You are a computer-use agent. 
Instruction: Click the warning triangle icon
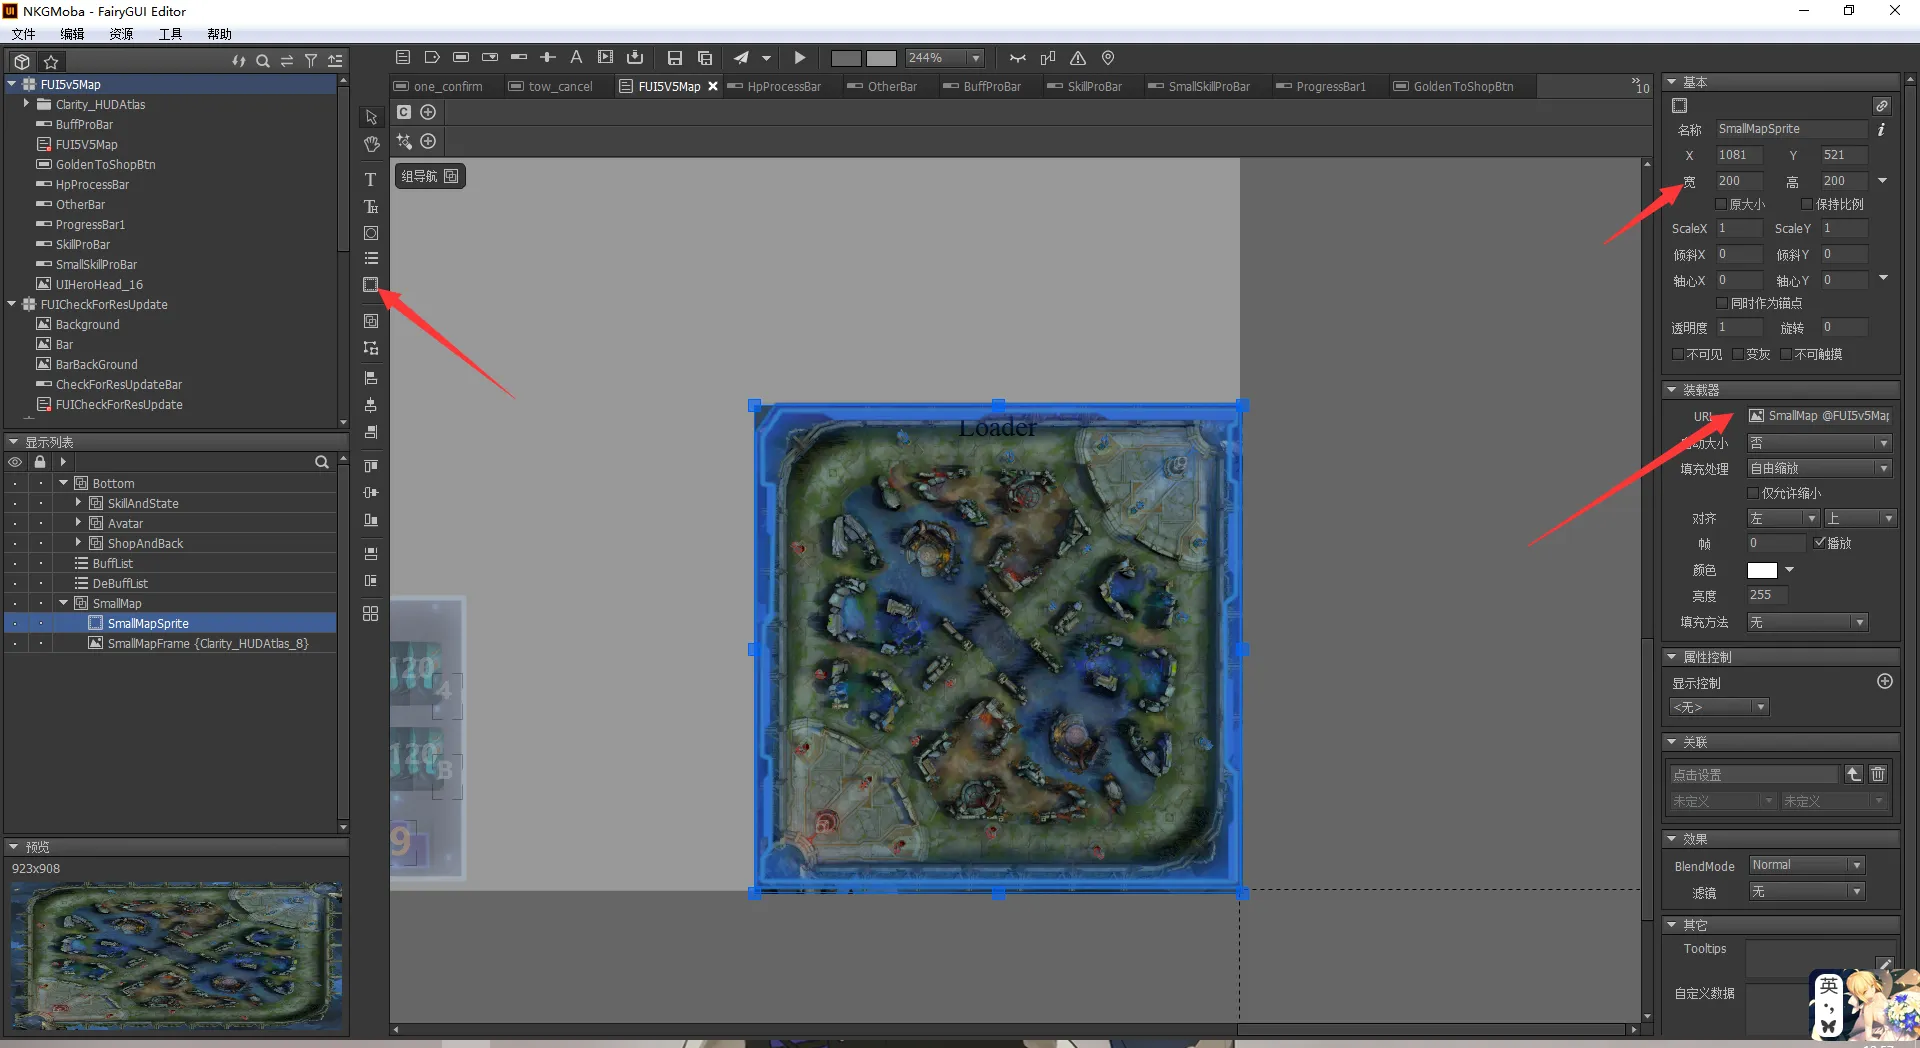click(1078, 58)
